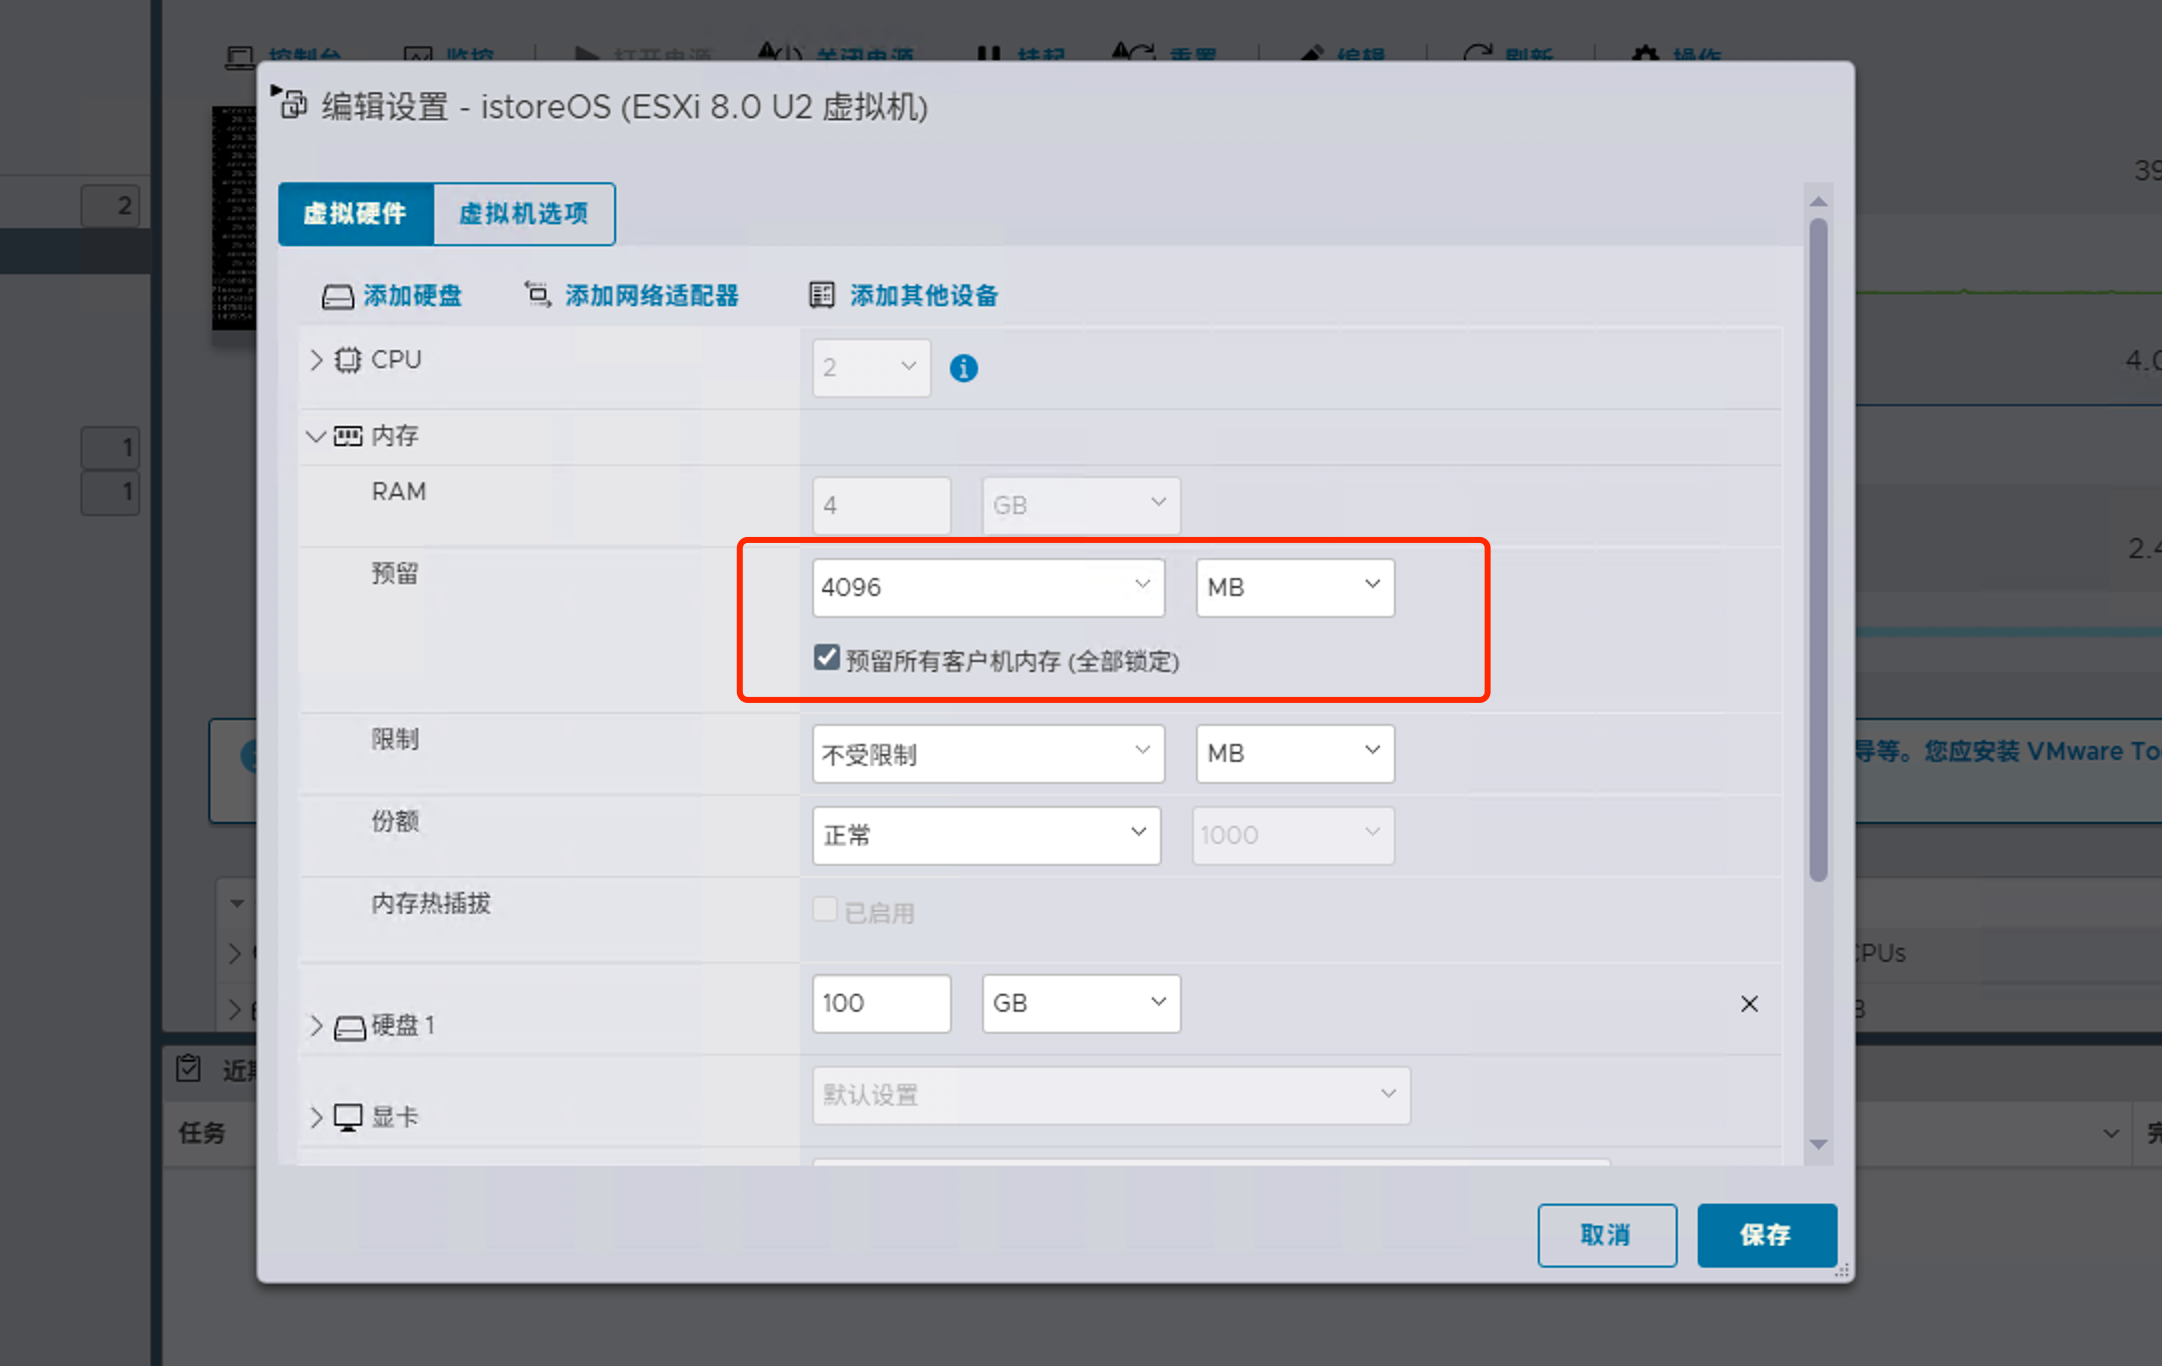Toggle memory hot plug enabled checkbox
Image resolution: width=2162 pixels, height=1366 pixels.
825,910
